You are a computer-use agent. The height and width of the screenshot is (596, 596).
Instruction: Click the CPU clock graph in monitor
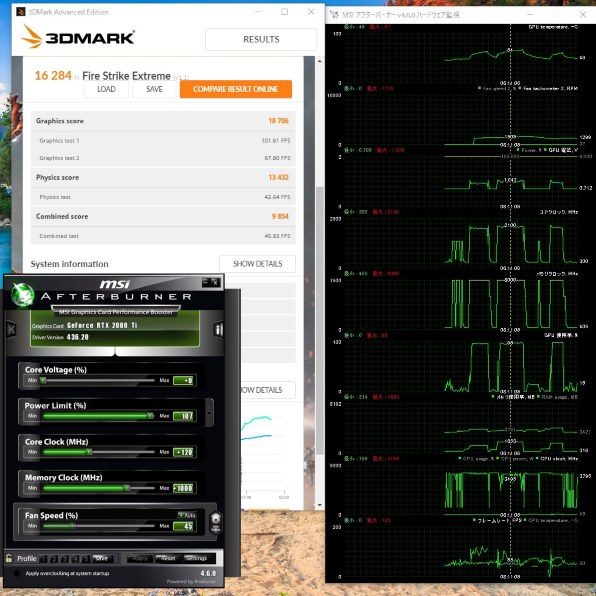tap(460, 490)
